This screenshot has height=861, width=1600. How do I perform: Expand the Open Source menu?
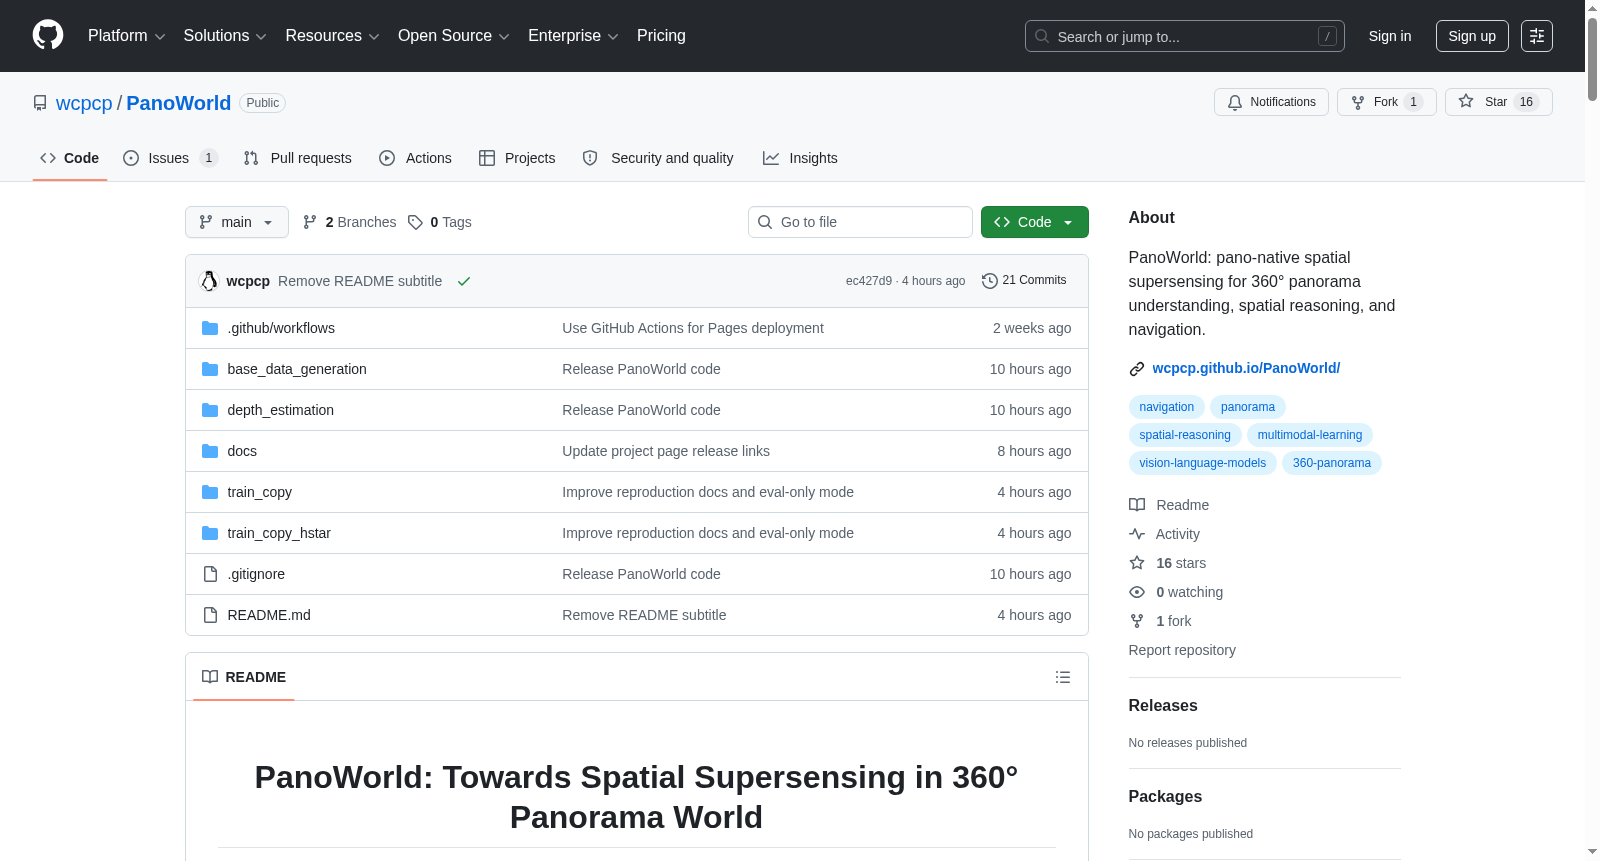454,36
